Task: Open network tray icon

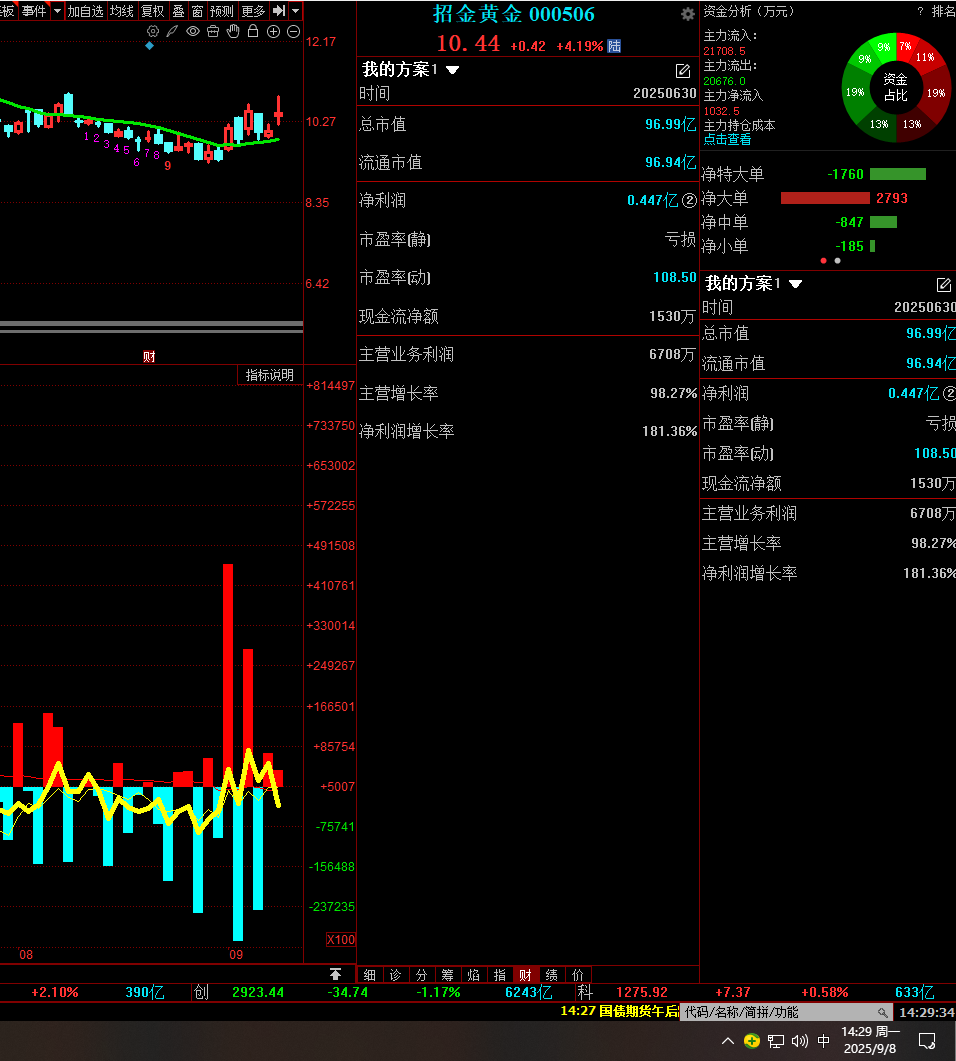Action: (x=776, y=1041)
